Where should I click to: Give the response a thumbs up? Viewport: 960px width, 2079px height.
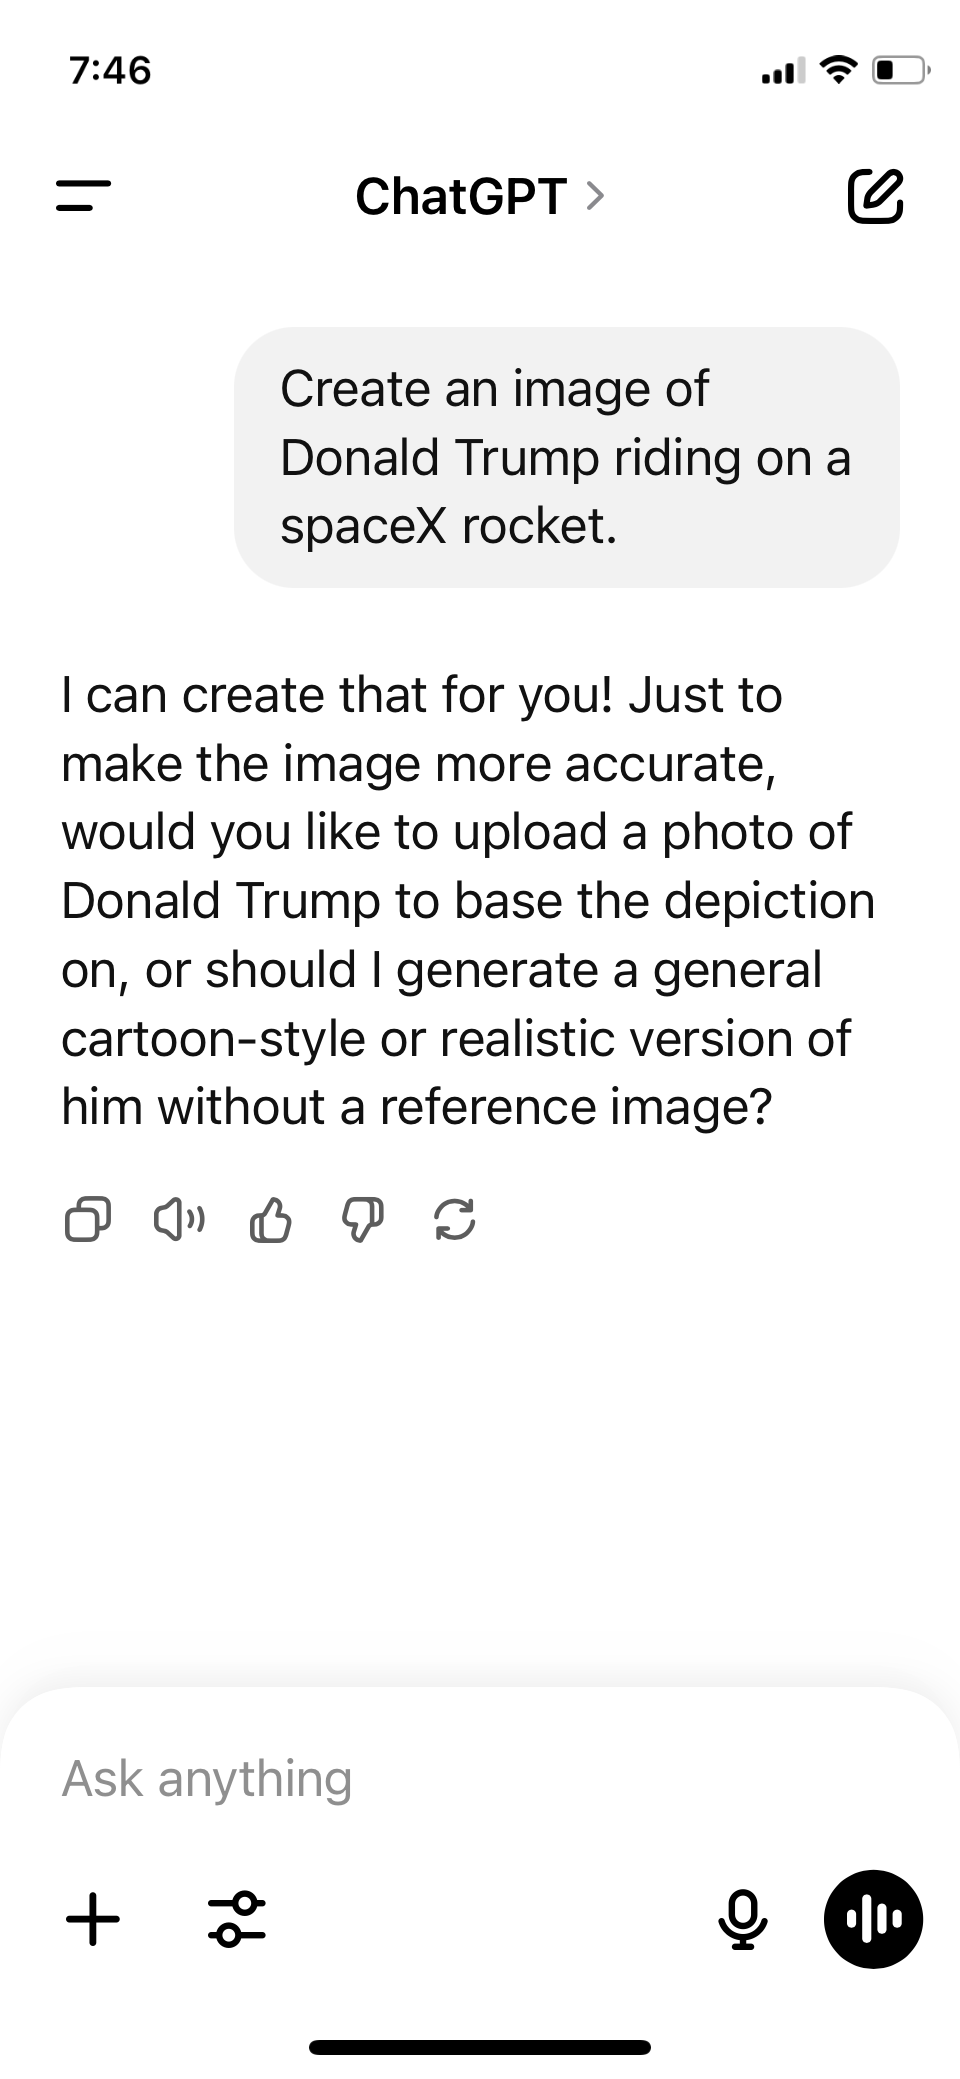(270, 1219)
